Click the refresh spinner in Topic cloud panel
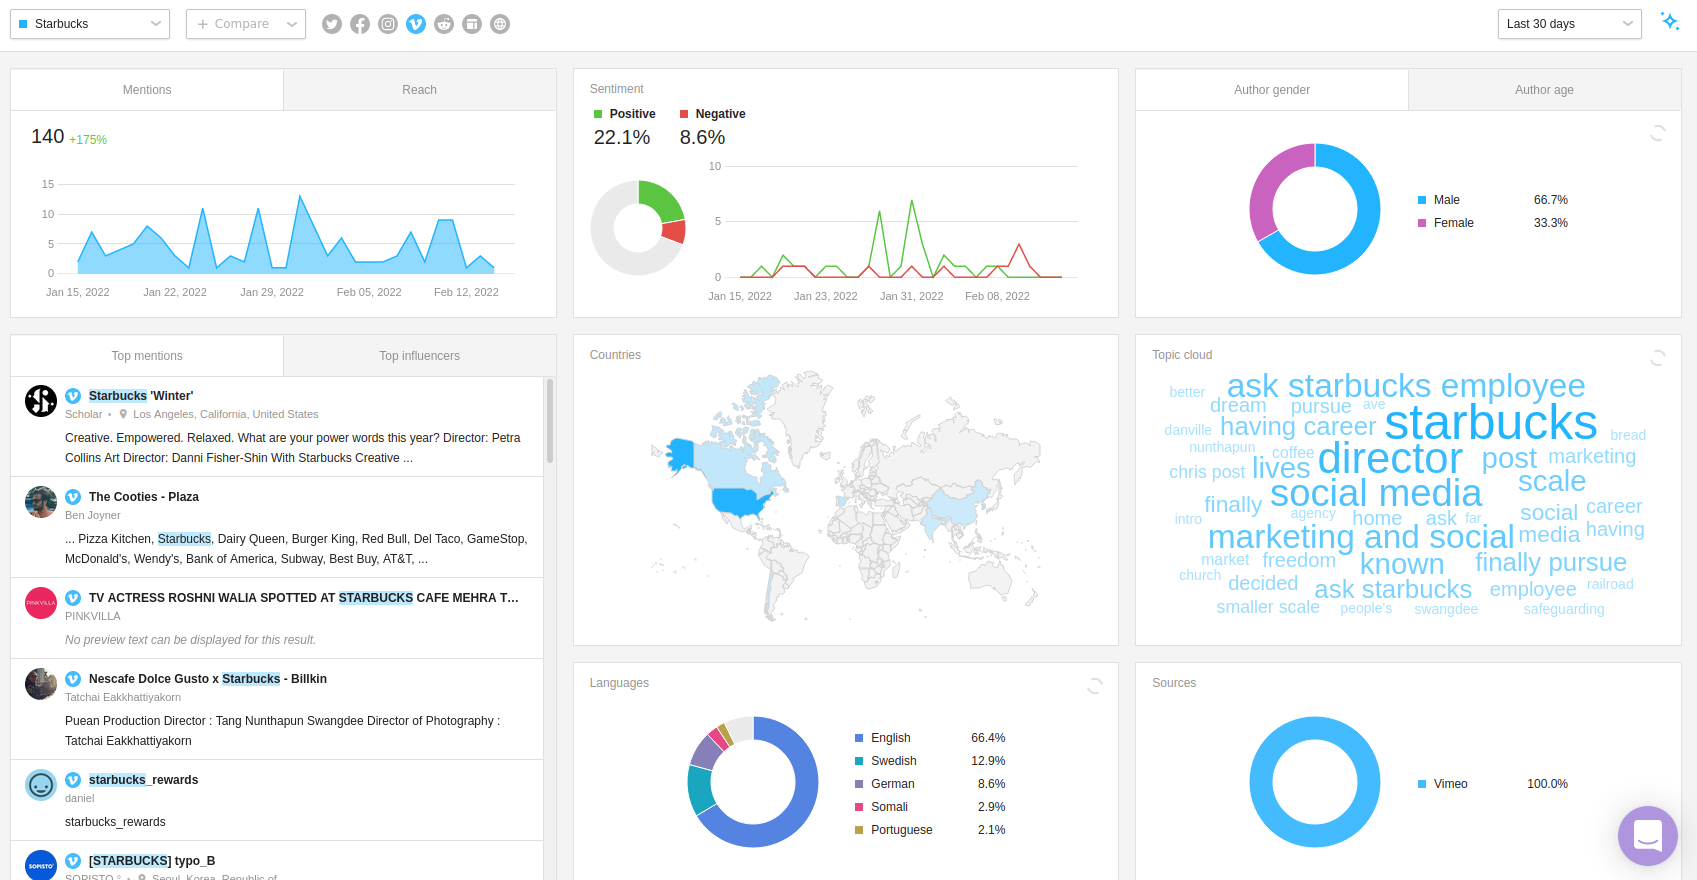Viewport: 1697px width, 880px height. pyautogui.click(x=1657, y=358)
